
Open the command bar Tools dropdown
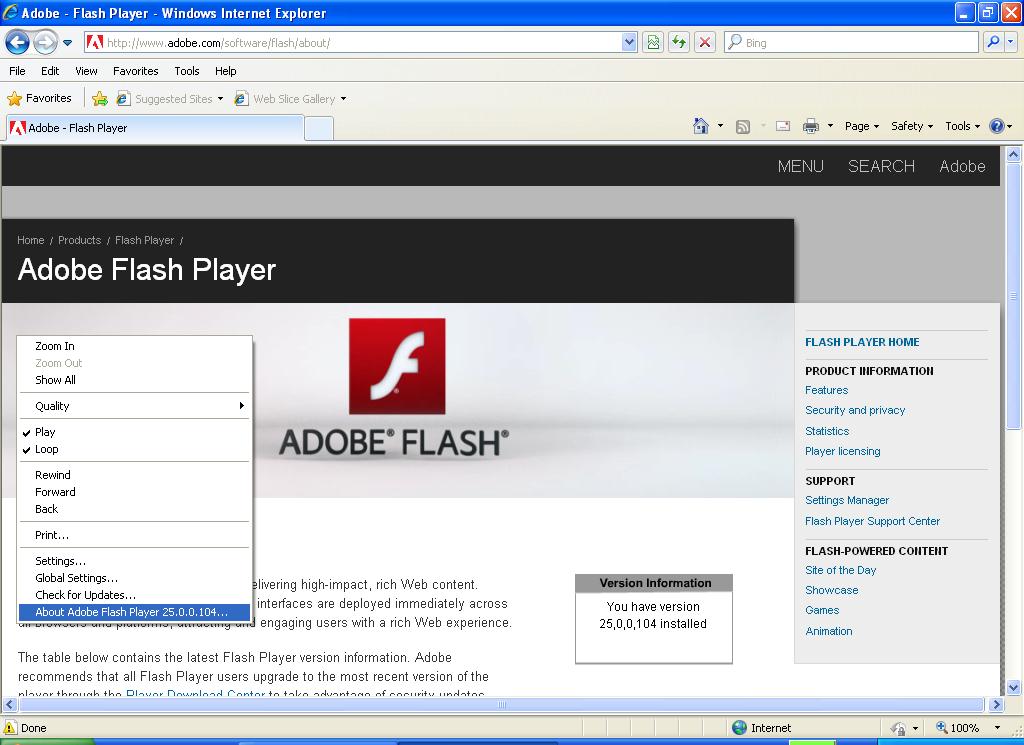click(963, 126)
